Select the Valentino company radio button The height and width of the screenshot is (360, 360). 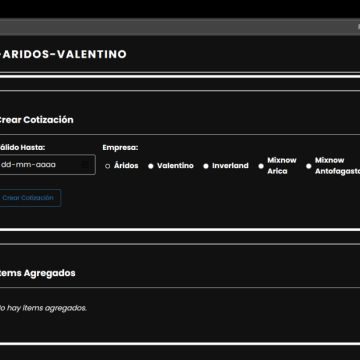tap(151, 166)
